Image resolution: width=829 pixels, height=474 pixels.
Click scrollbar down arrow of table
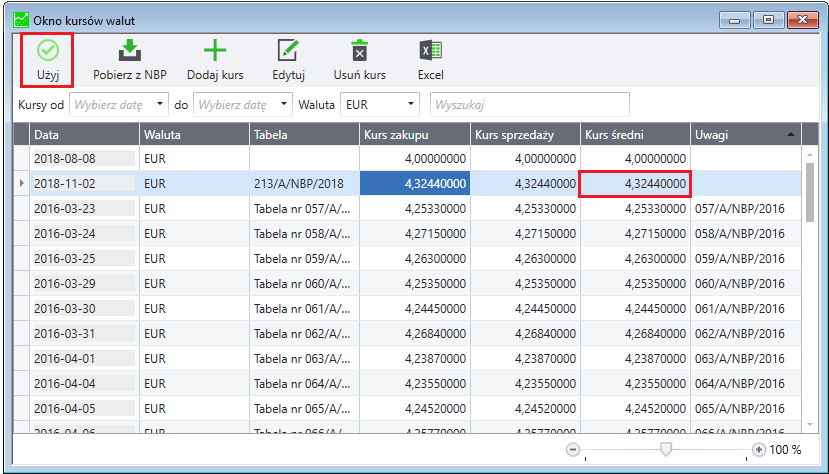[x=810, y=425]
